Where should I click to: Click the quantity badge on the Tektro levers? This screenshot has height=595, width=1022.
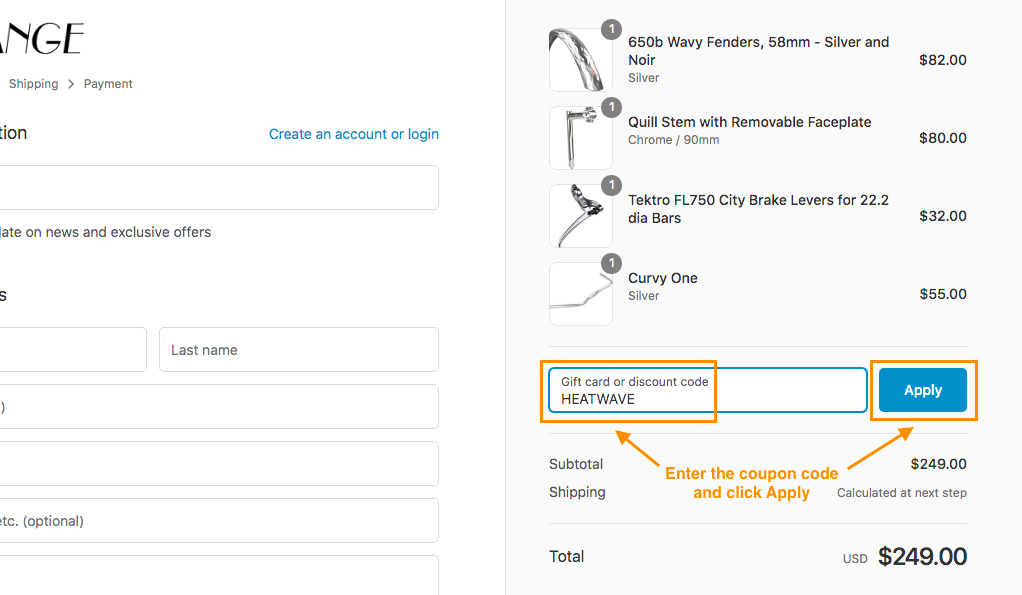coord(611,185)
